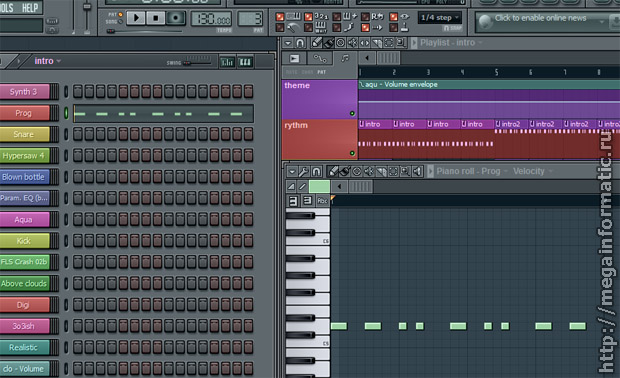This screenshot has width=620, height=378.
Task: Click to enable online news
Action: click(540, 18)
